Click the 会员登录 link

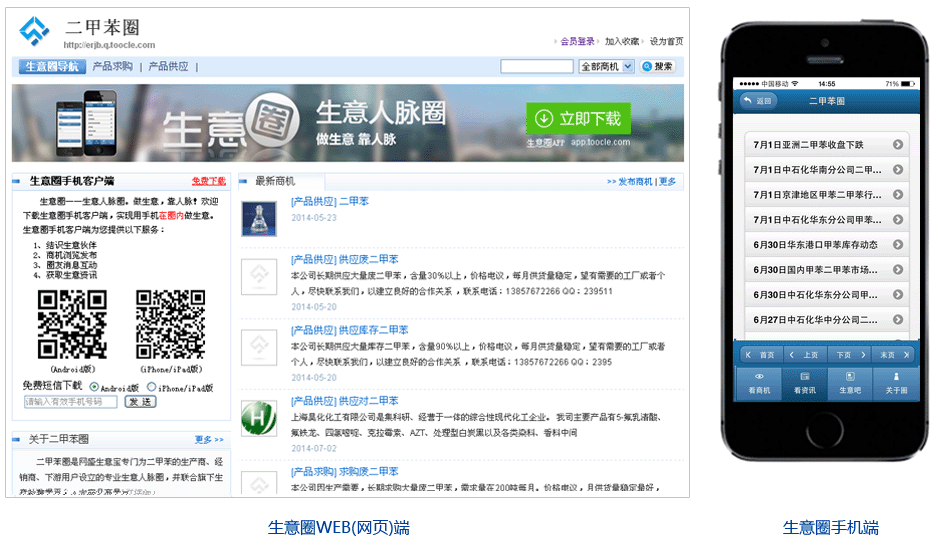click(x=577, y=41)
